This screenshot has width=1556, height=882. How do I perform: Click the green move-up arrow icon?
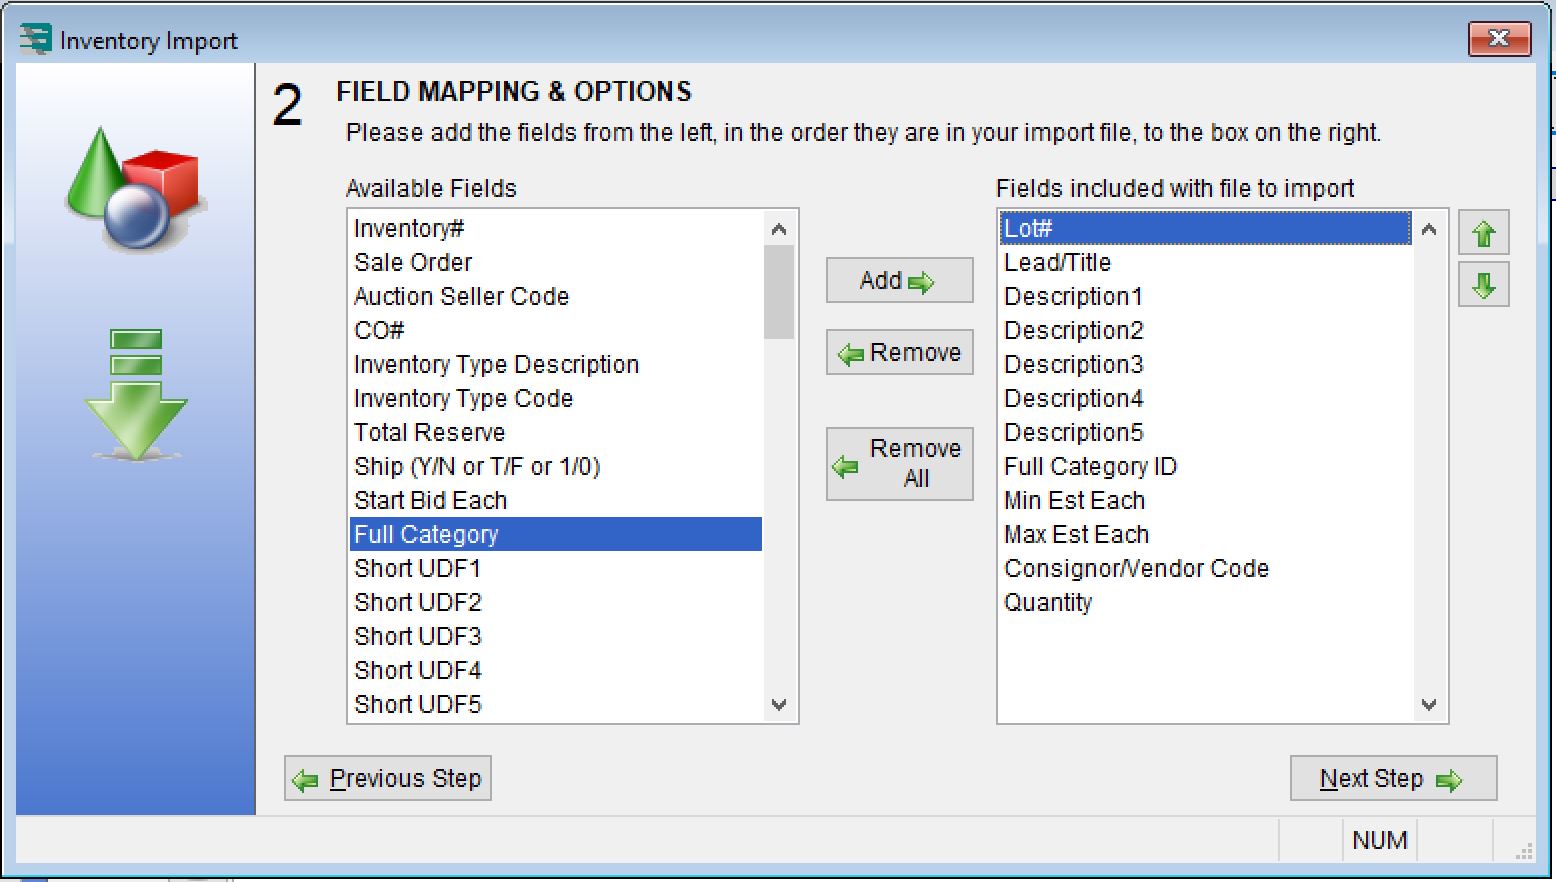point(1484,234)
